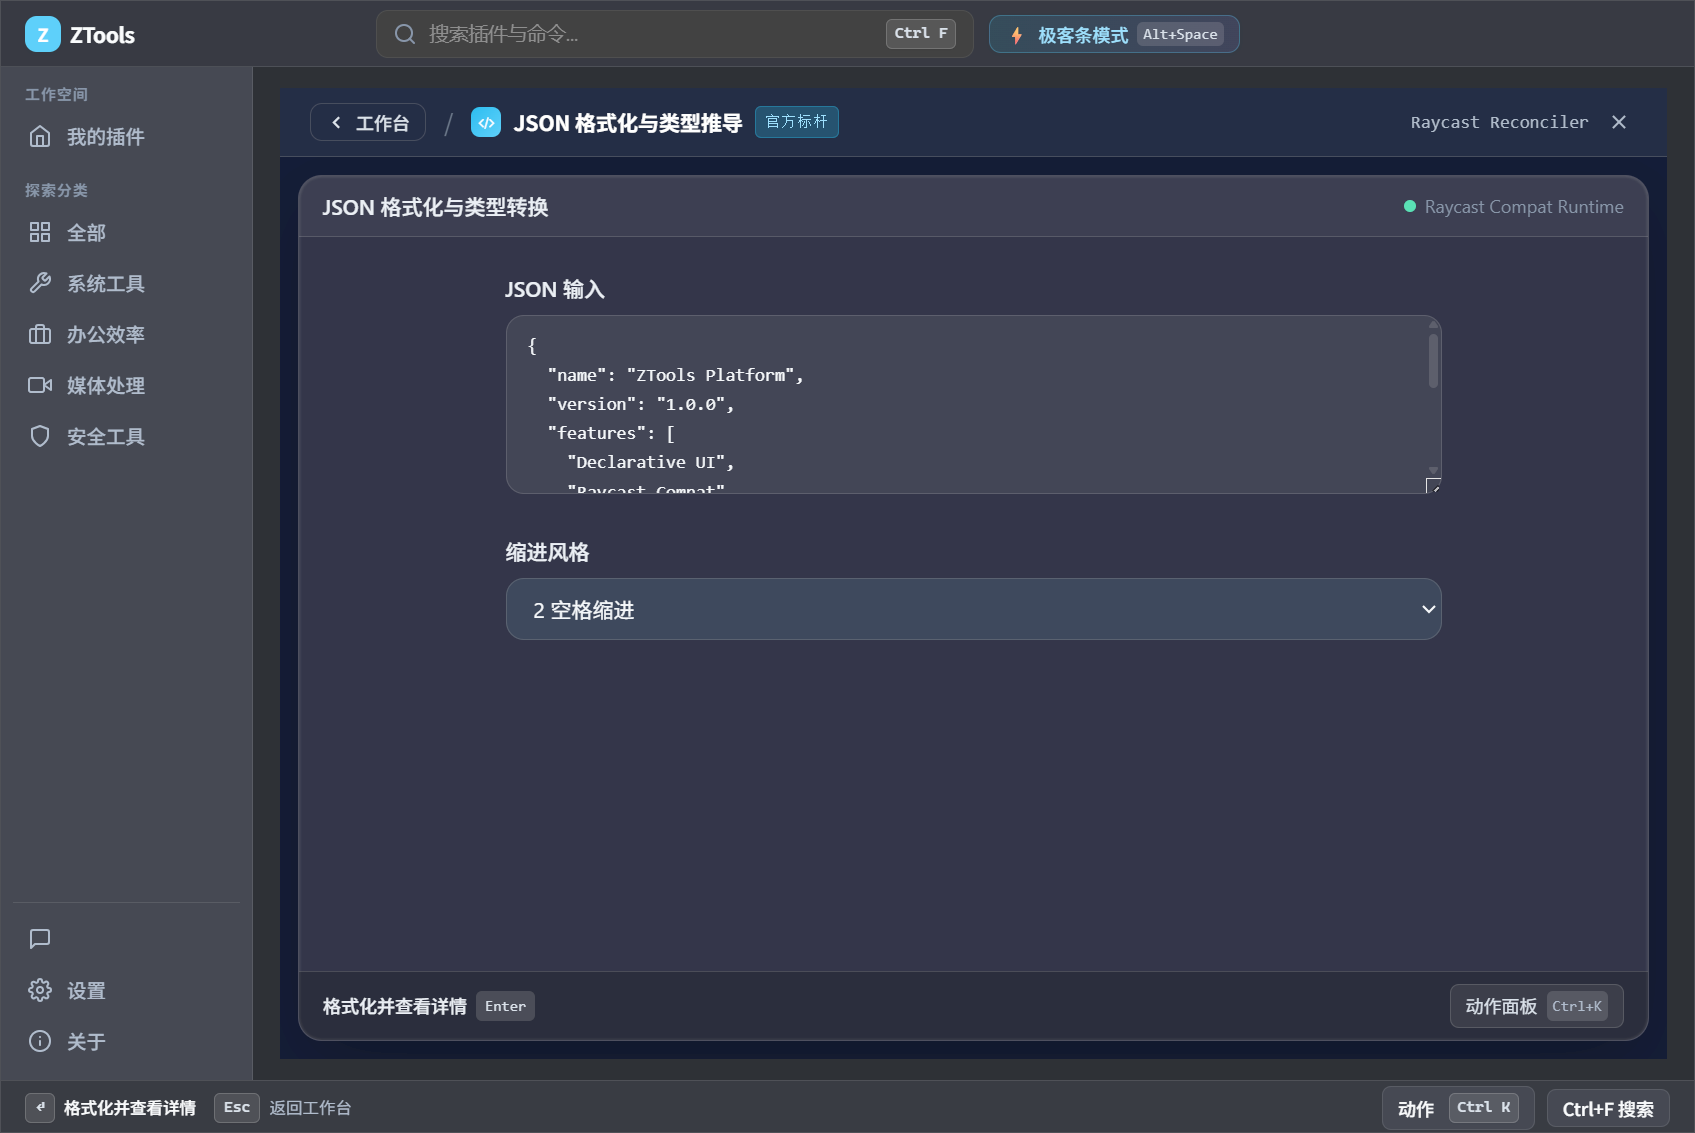The height and width of the screenshot is (1133, 1695).
Task: Click Esc 返回工作台 in the status bar
Action: click(283, 1108)
